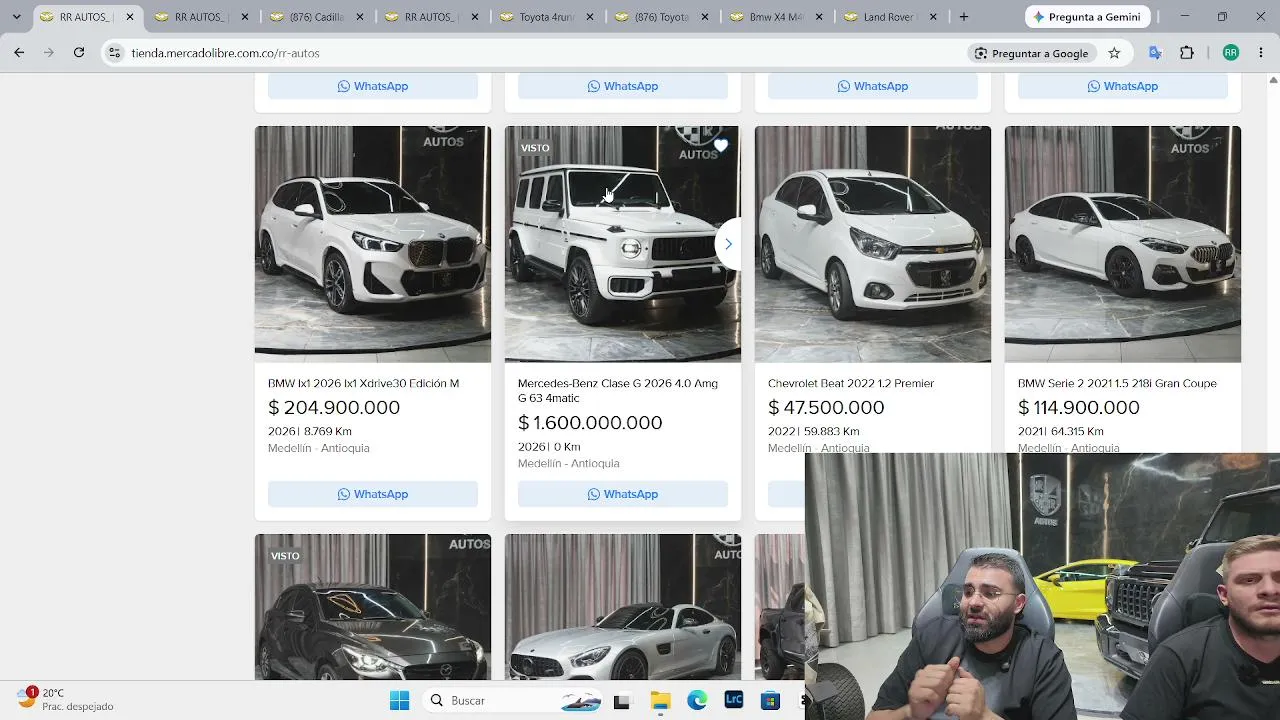Click the text 2022 | 59.883 Km
Image resolution: width=1280 pixels, height=720 pixels.
click(x=814, y=431)
